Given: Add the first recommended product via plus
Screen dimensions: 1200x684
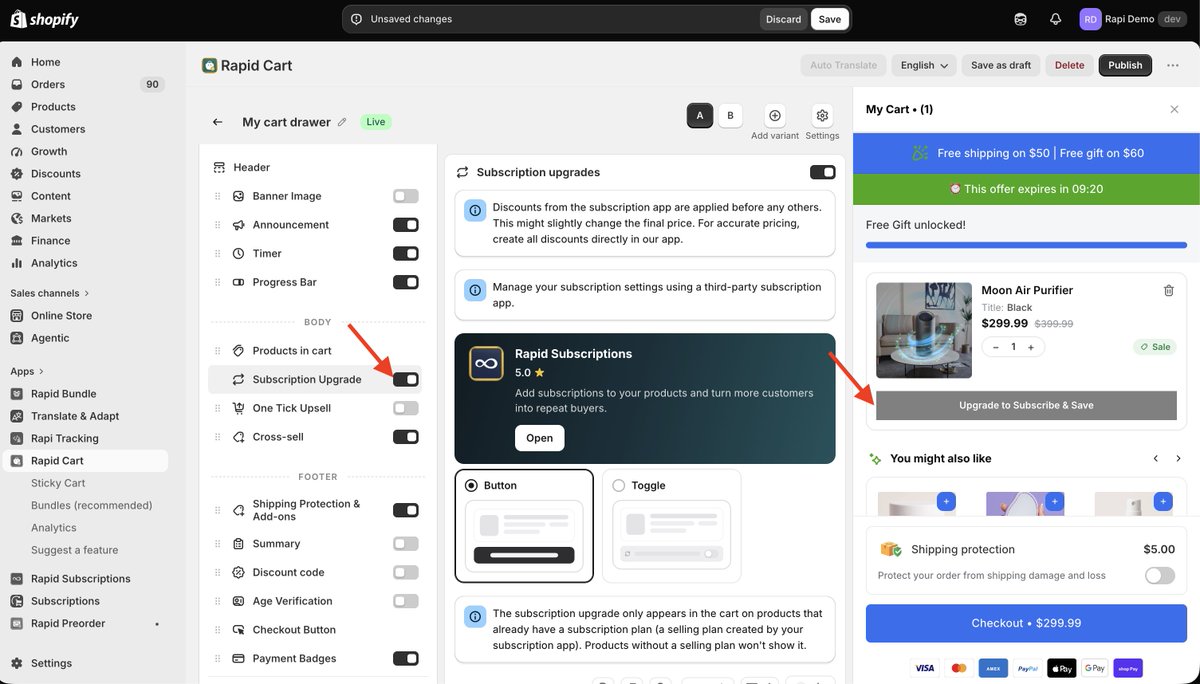Looking at the screenshot, I should pyautogui.click(x=946, y=501).
